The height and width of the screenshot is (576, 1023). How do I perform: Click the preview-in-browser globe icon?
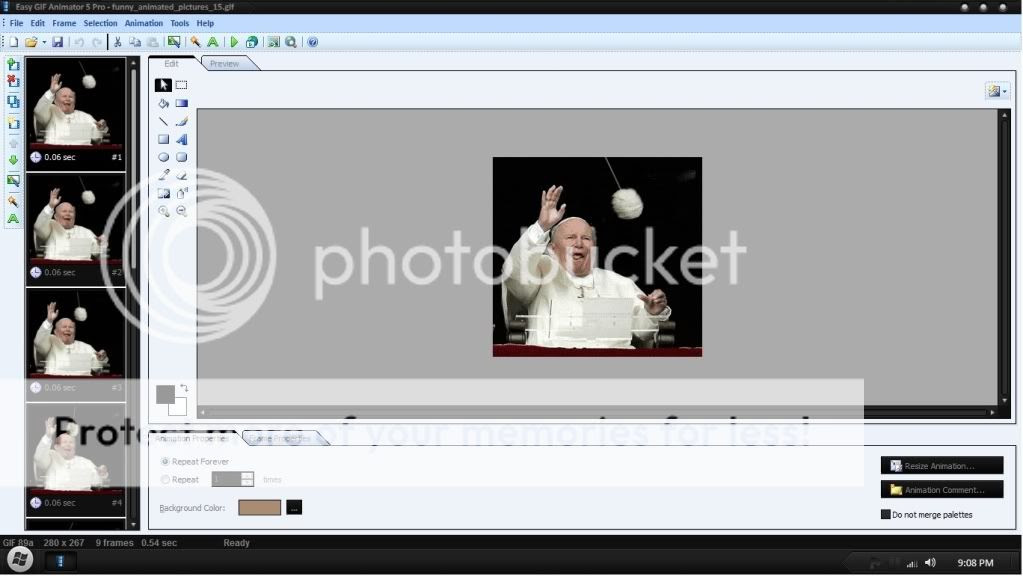click(x=252, y=42)
